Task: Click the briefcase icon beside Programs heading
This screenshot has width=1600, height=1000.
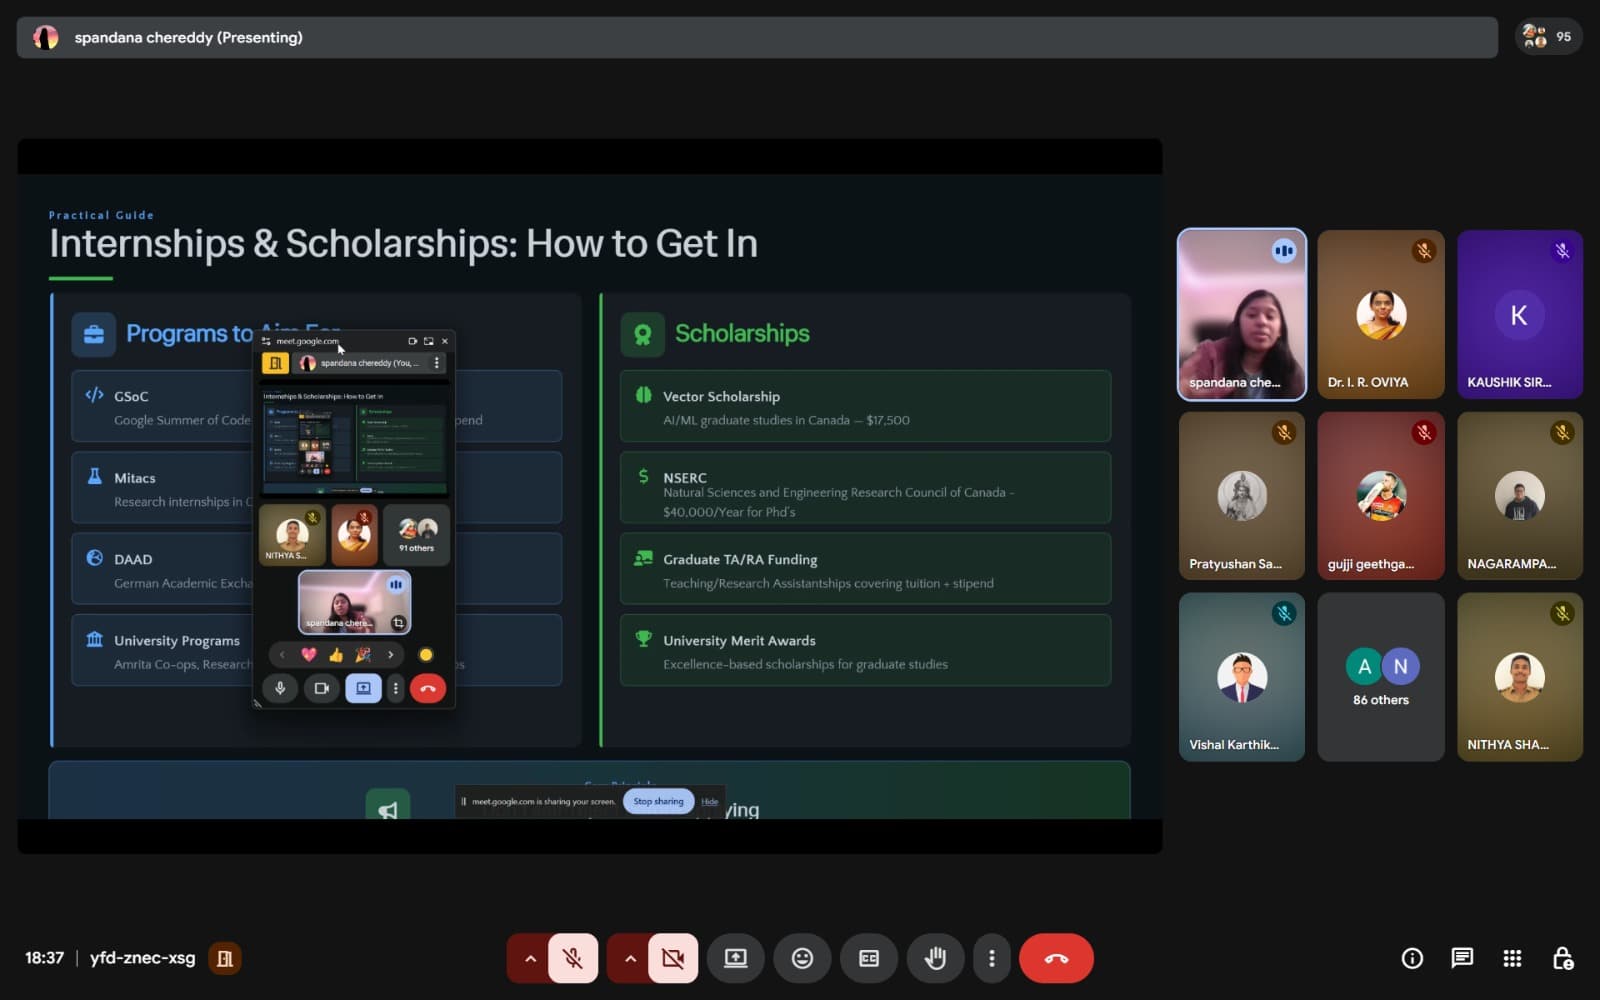Action: coord(94,334)
